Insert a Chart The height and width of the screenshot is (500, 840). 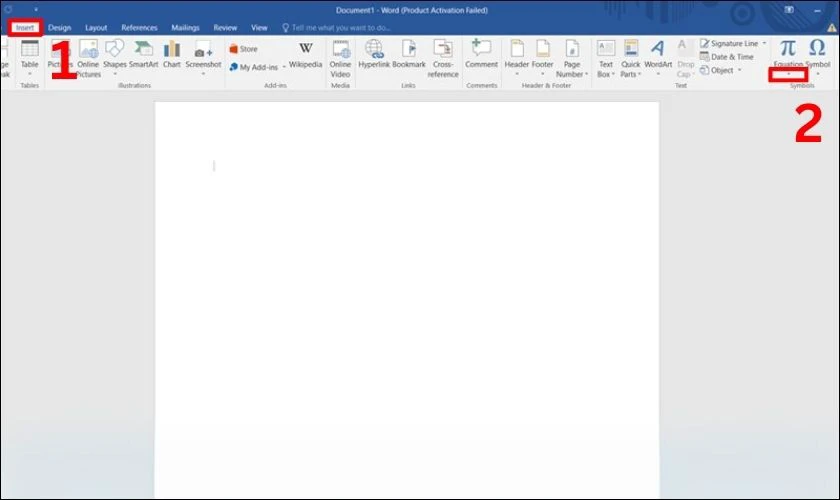tap(172, 55)
